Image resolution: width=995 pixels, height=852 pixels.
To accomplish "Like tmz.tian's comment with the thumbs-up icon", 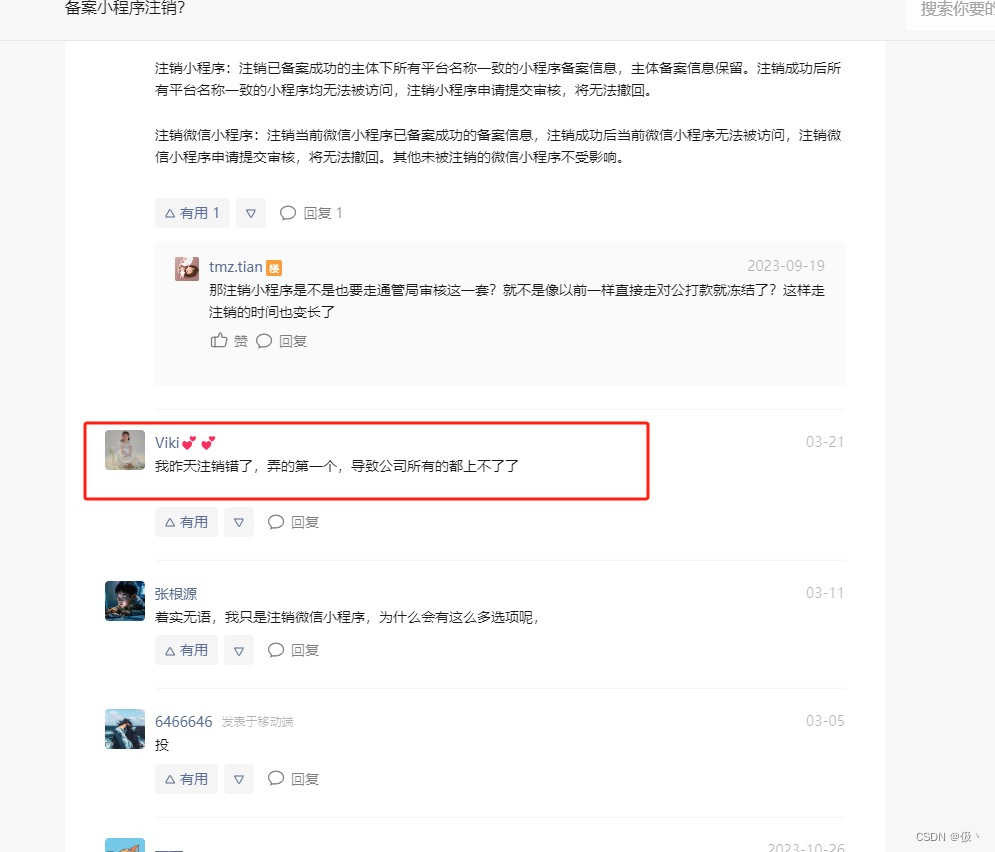I will [228, 341].
